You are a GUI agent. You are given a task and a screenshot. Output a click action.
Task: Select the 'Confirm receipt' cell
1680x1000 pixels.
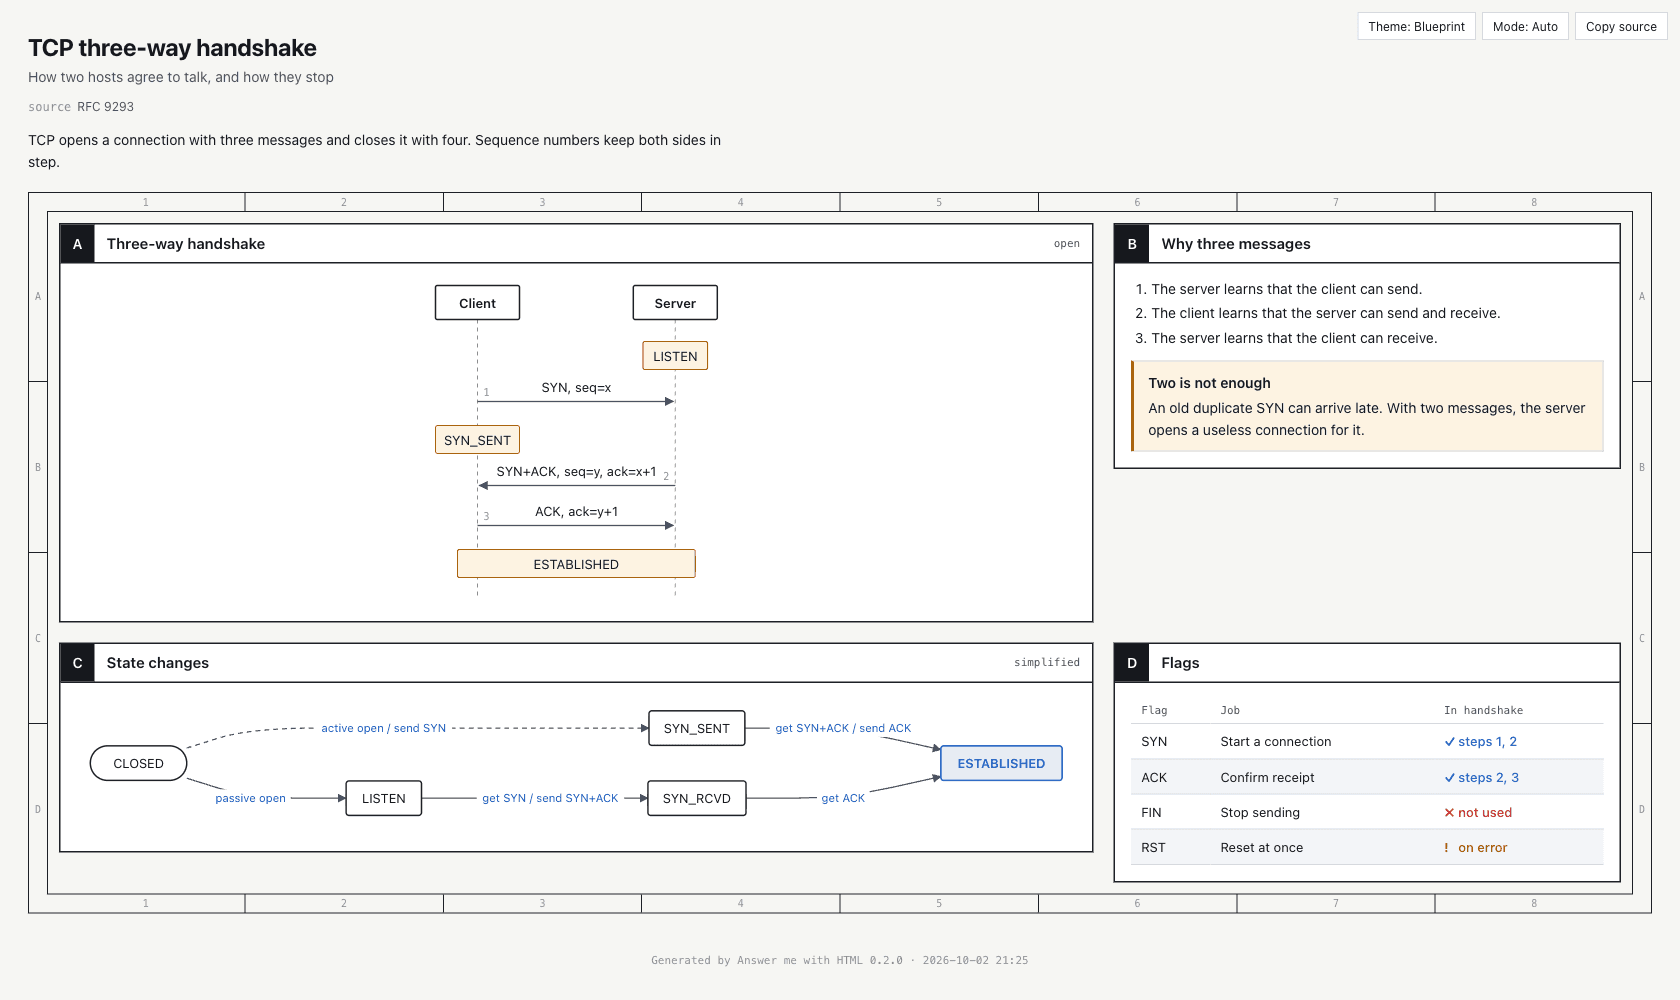point(1267,778)
